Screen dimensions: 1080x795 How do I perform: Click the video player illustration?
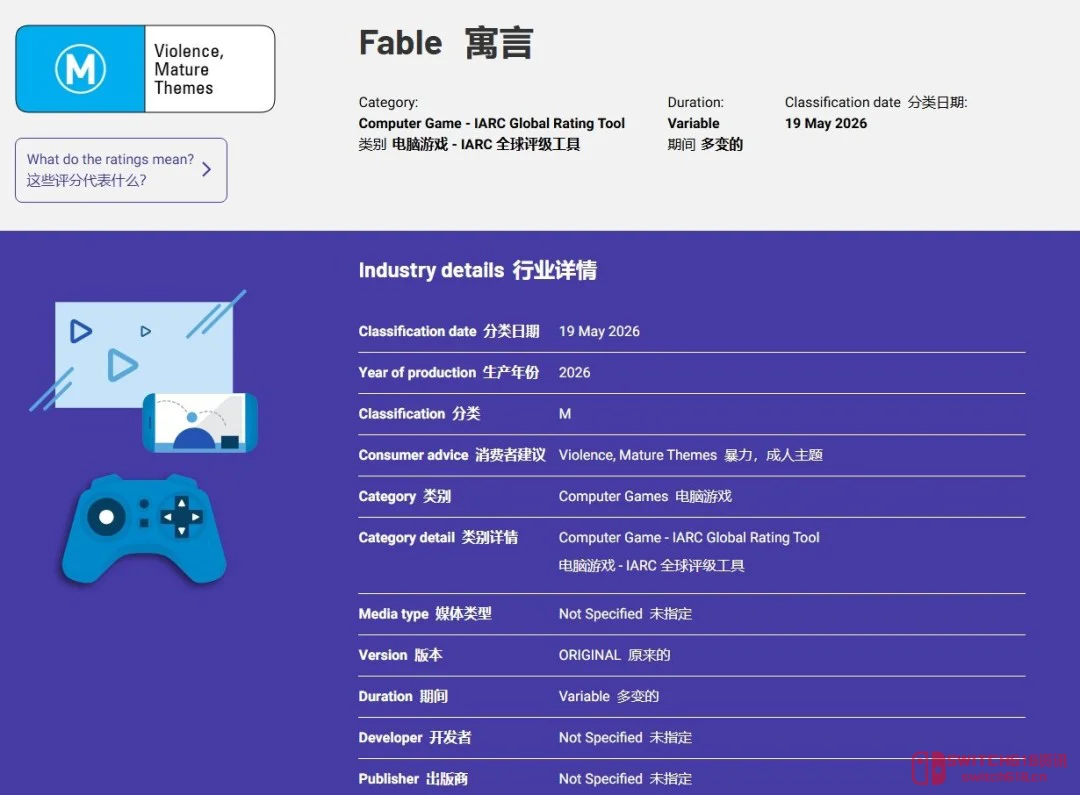pos(138,350)
